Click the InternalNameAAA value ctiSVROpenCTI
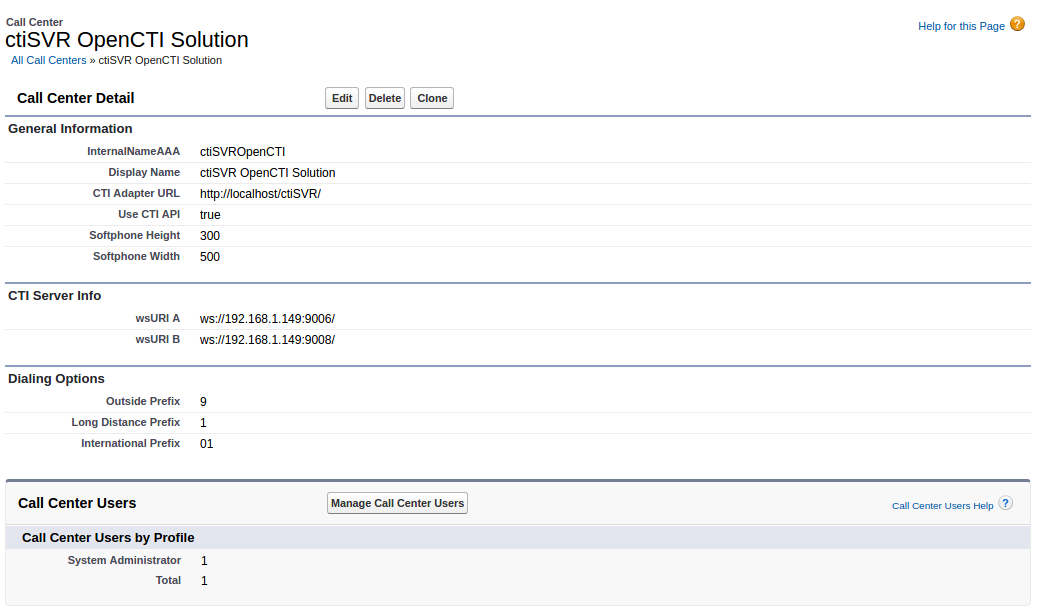Screen dimensions: 1037x613 click(242, 152)
